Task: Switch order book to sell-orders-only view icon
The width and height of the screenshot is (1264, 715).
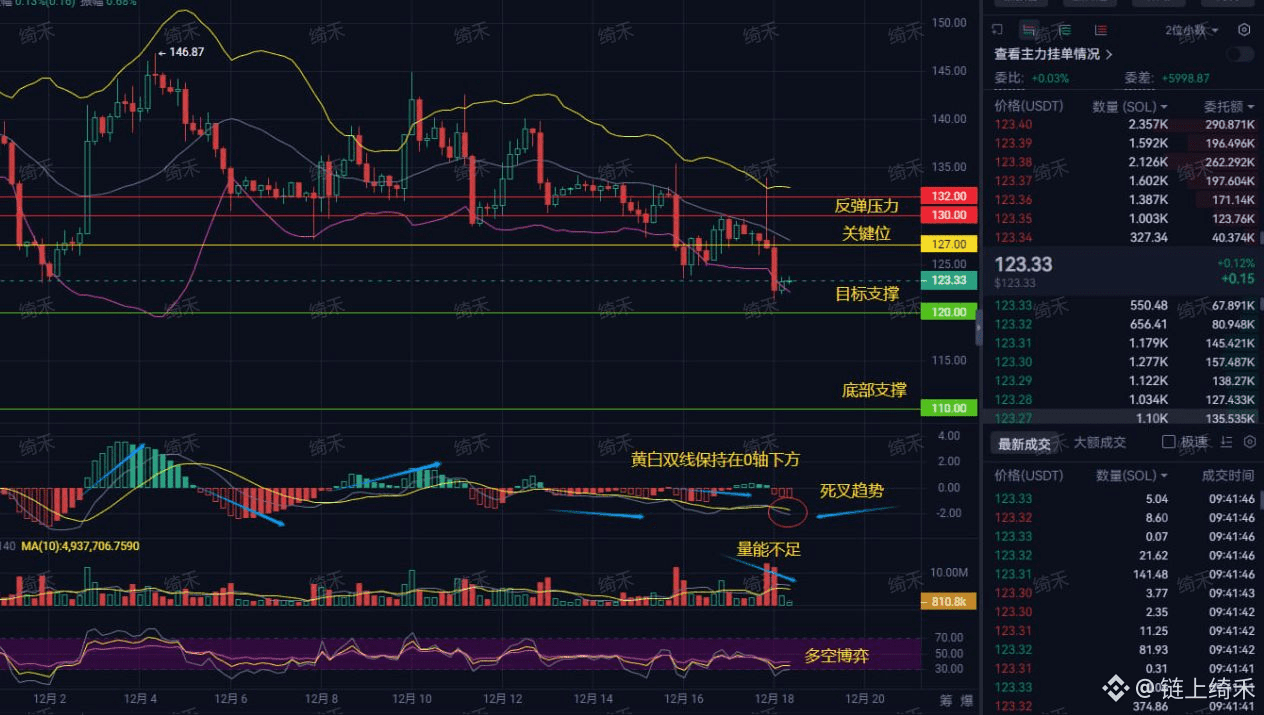Action: (x=1101, y=30)
